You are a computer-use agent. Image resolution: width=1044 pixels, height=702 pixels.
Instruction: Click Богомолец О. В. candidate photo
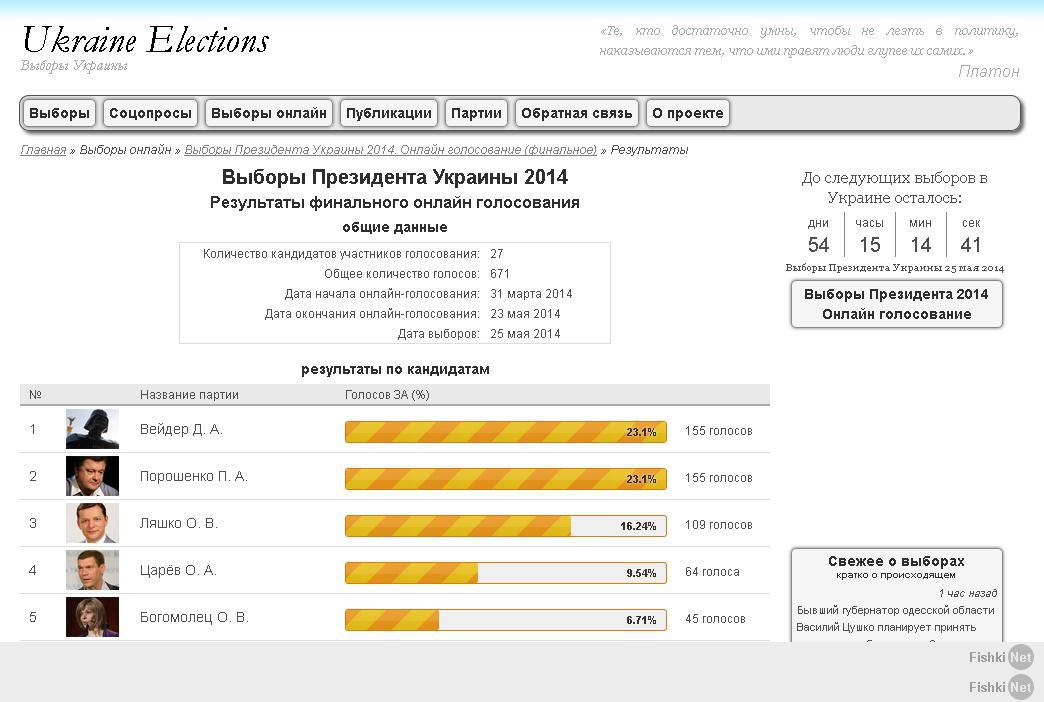point(93,617)
